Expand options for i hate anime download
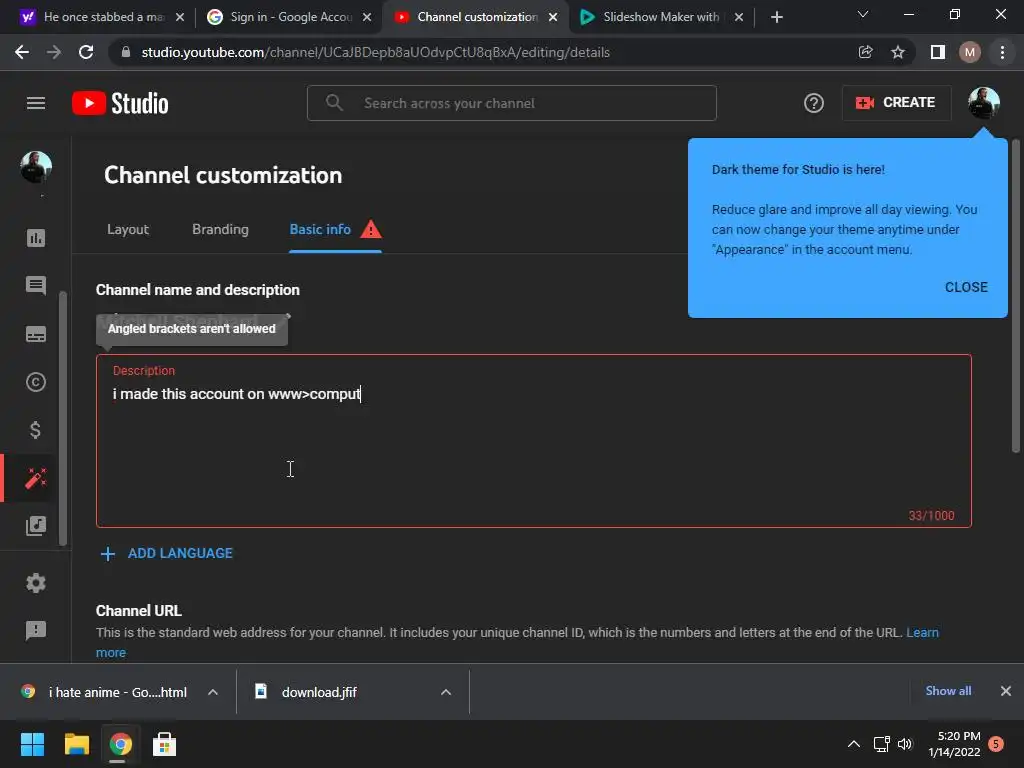 pyautogui.click(x=213, y=692)
